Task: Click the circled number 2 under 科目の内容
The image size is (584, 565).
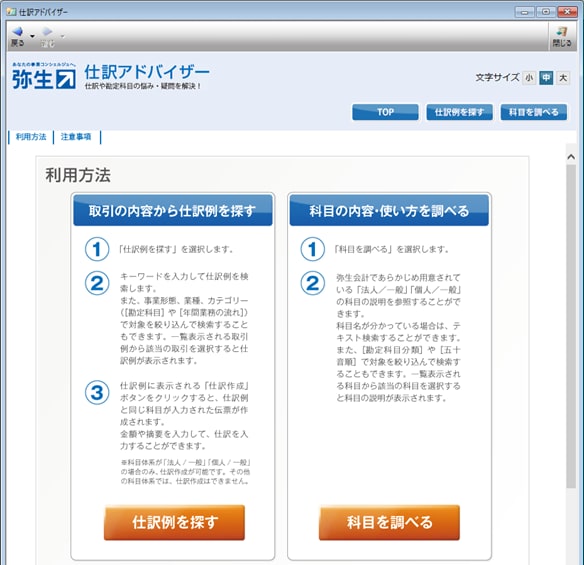Action: point(313,283)
